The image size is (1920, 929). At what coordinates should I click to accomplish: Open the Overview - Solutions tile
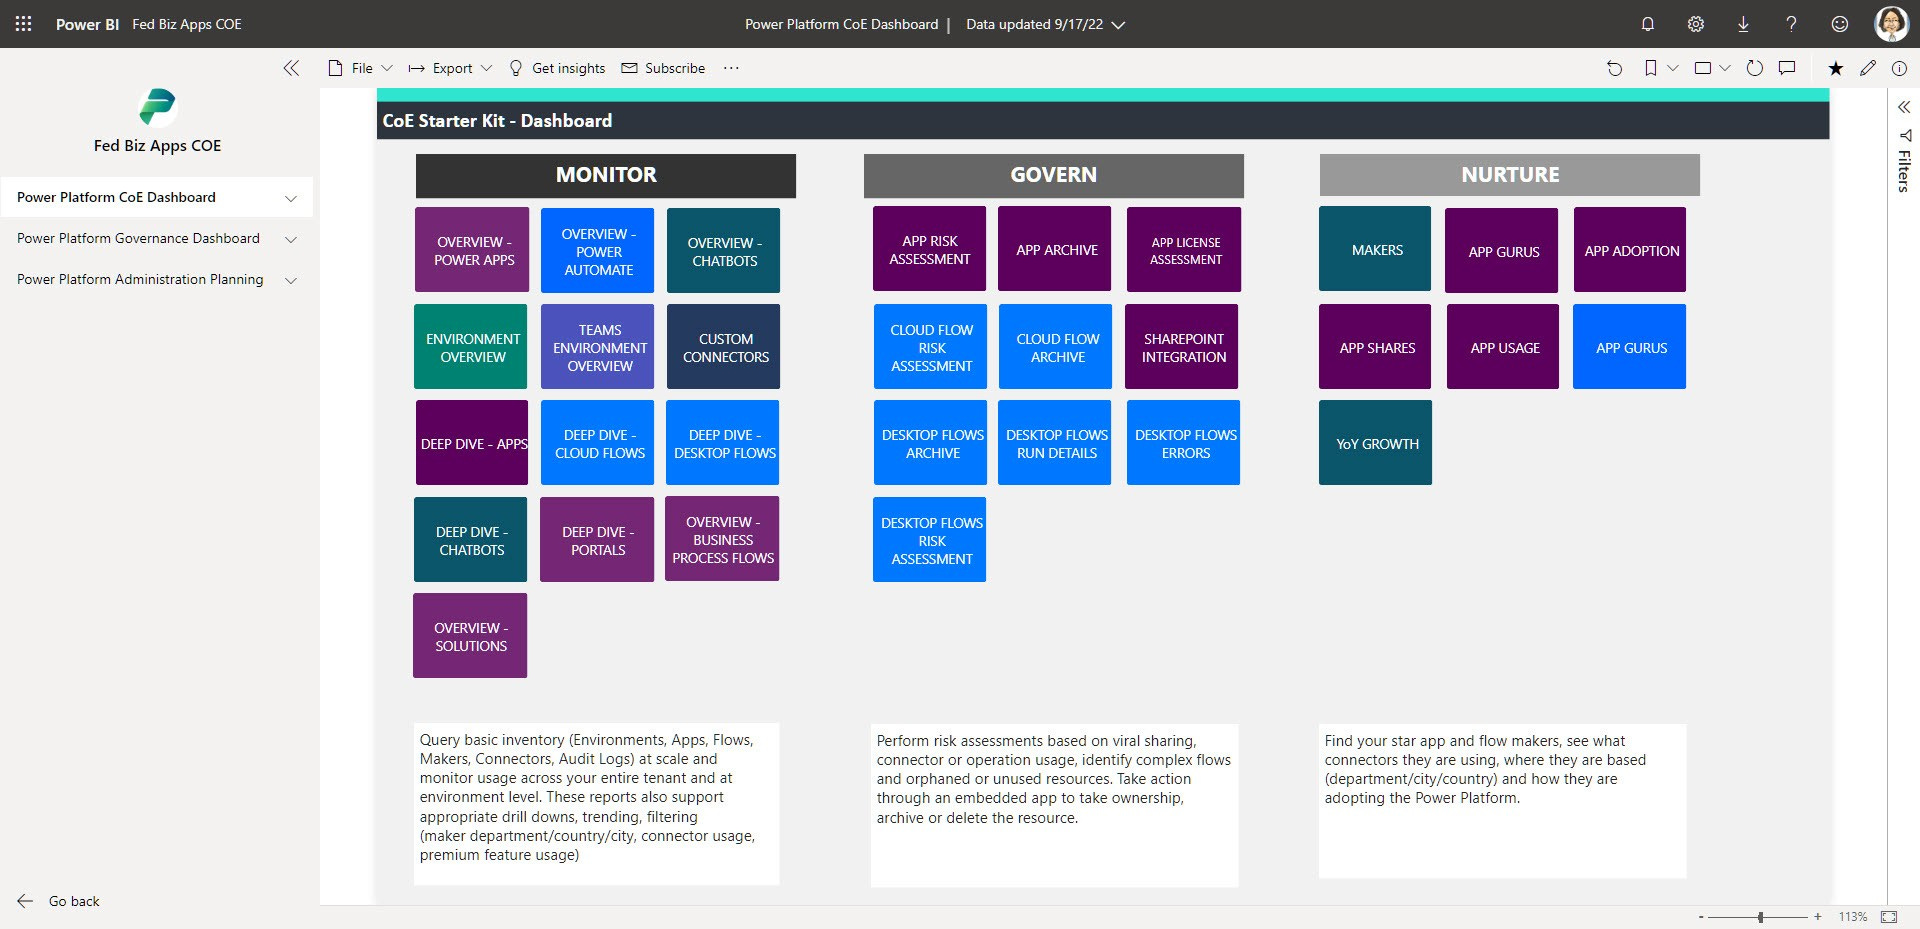[x=470, y=636]
